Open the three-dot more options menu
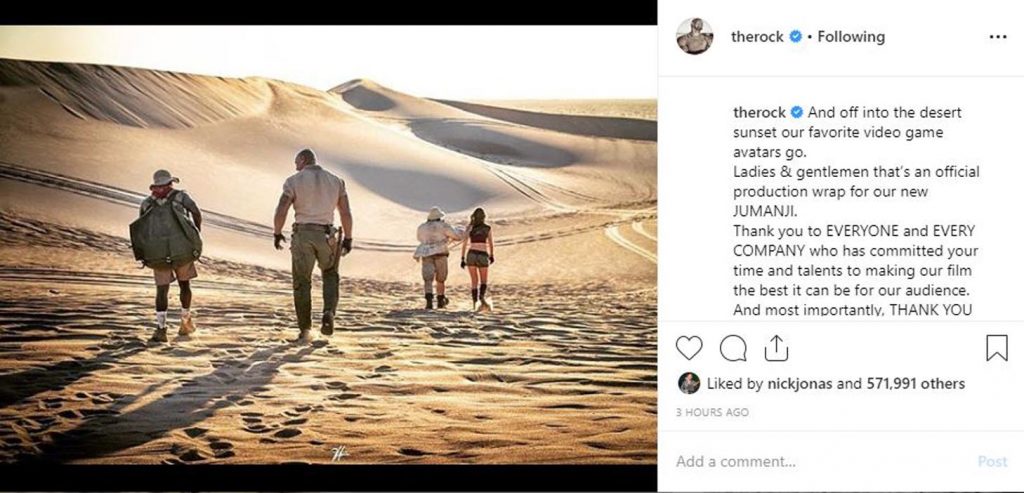 click(998, 37)
